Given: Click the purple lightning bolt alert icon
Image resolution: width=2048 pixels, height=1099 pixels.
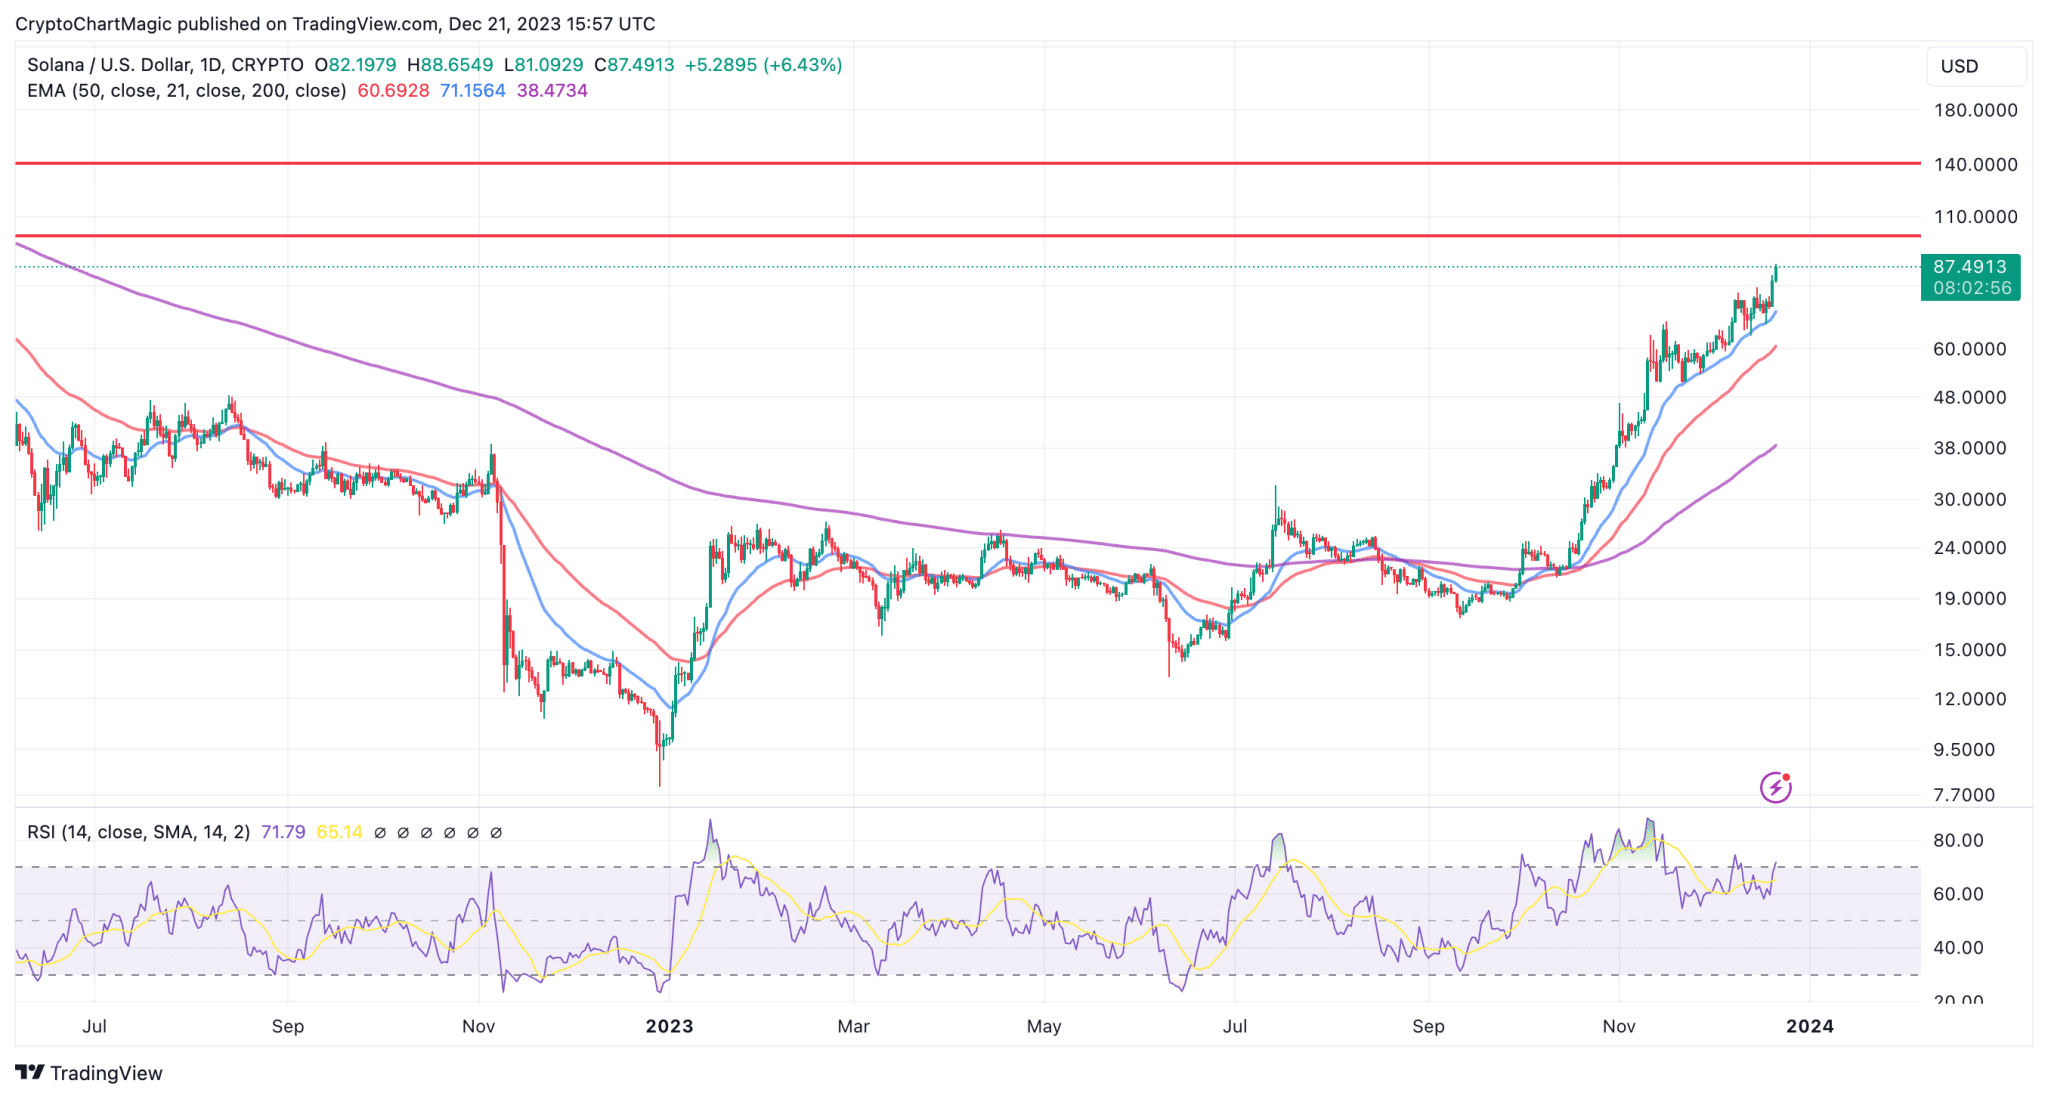Looking at the screenshot, I should [1775, 787].
